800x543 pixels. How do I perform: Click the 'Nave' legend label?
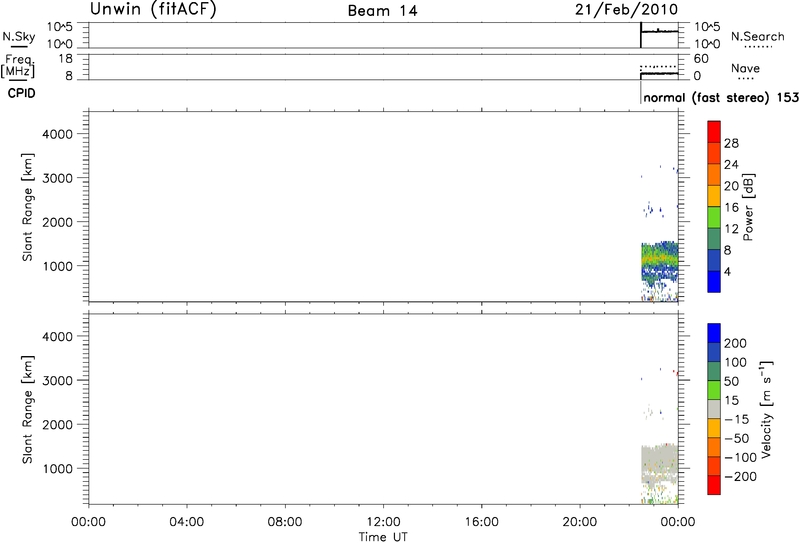(x=745, y=68)
